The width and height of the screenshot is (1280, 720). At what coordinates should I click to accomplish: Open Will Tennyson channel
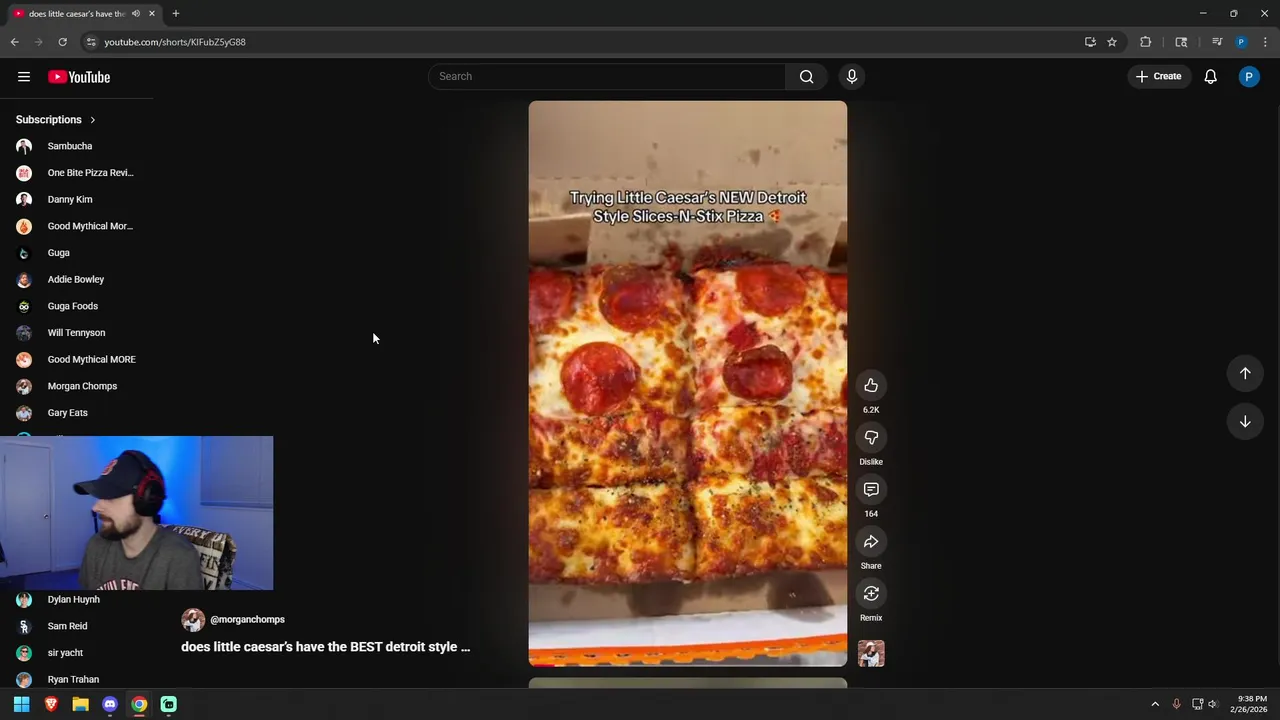coord(77,333)
